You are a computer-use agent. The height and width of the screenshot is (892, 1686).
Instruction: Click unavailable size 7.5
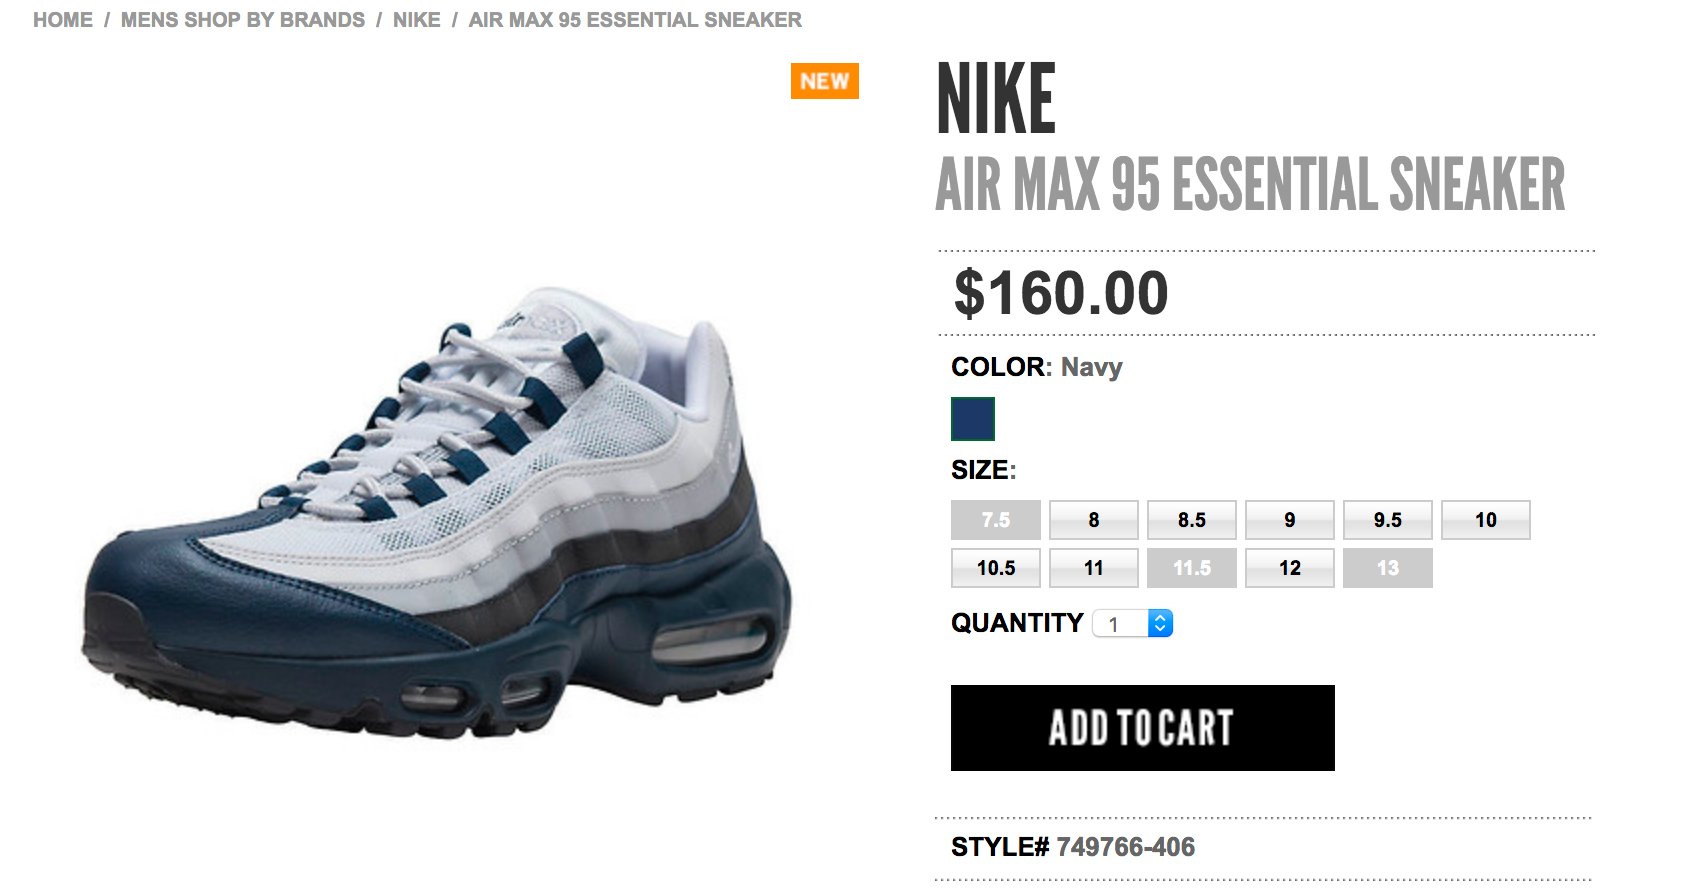click(x=996, y=520)
